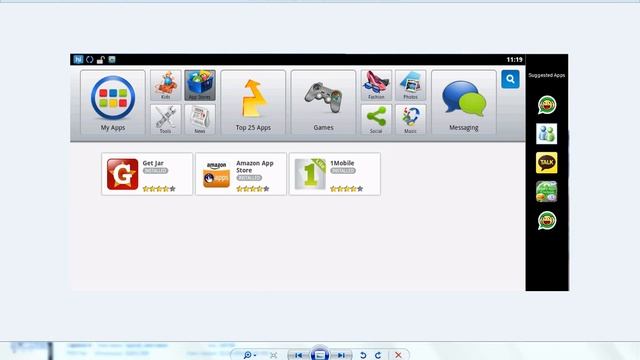
Task: Click the 1Mobile INSTALLED badge
Action: 342,171
